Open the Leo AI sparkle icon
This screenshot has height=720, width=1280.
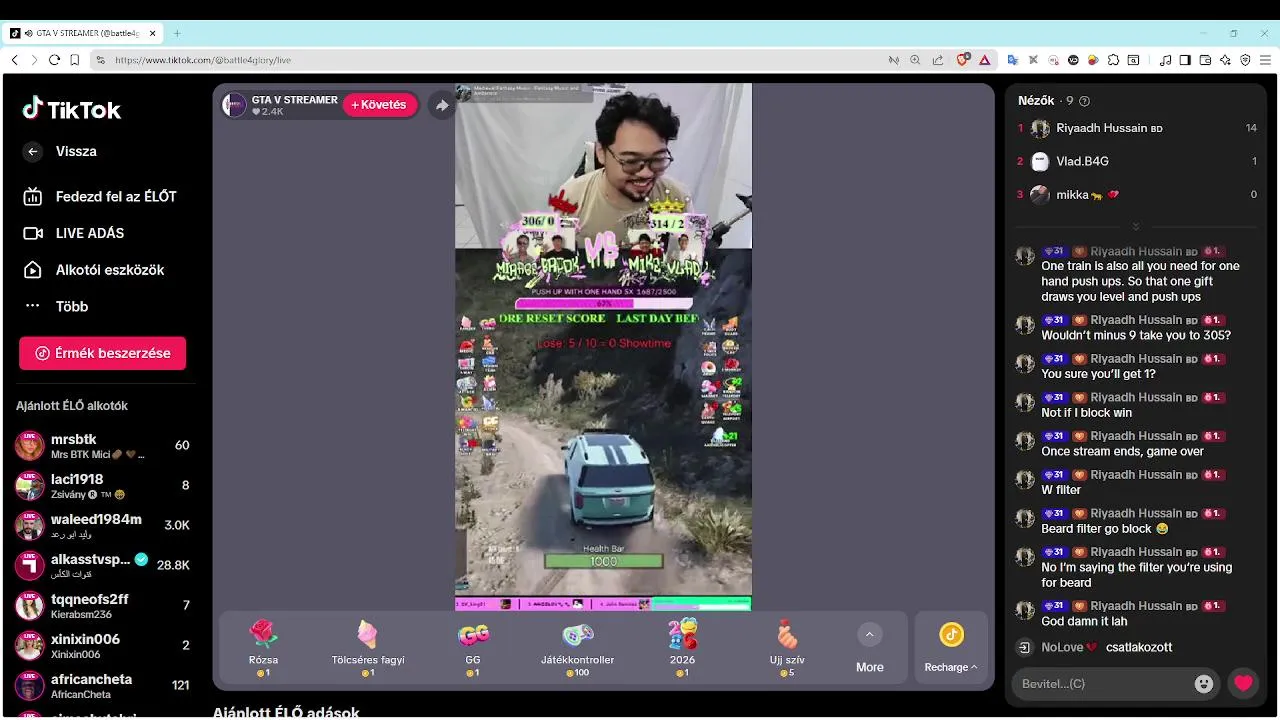point(1225,60)
